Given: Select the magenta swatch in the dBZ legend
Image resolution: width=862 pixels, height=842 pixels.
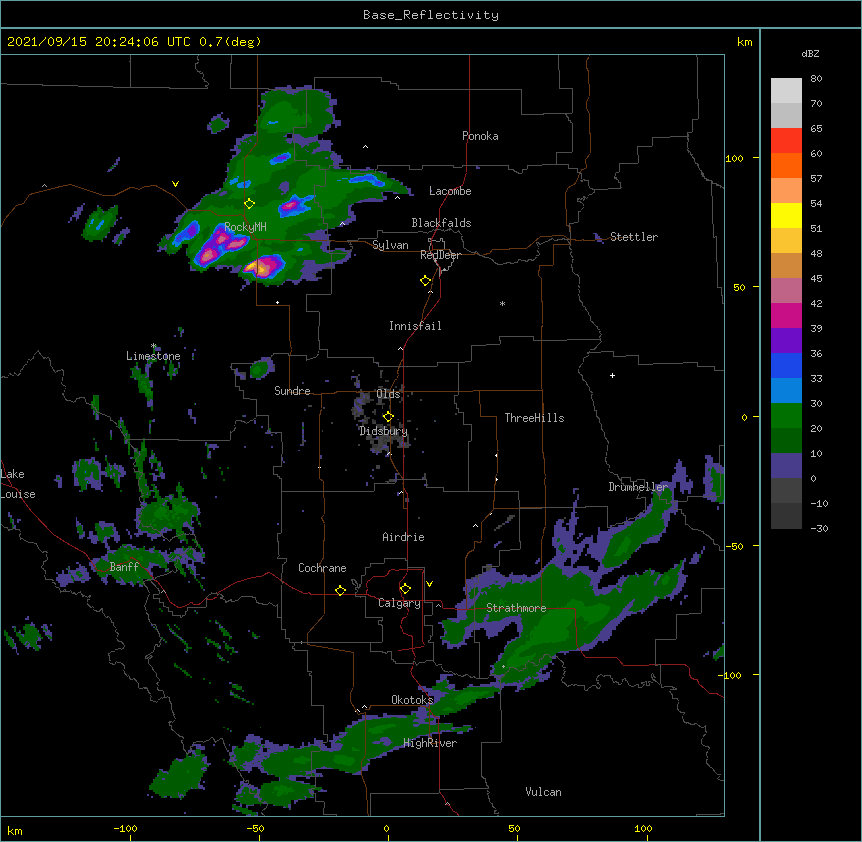Looking at the screenshot, I should [786, 315].
